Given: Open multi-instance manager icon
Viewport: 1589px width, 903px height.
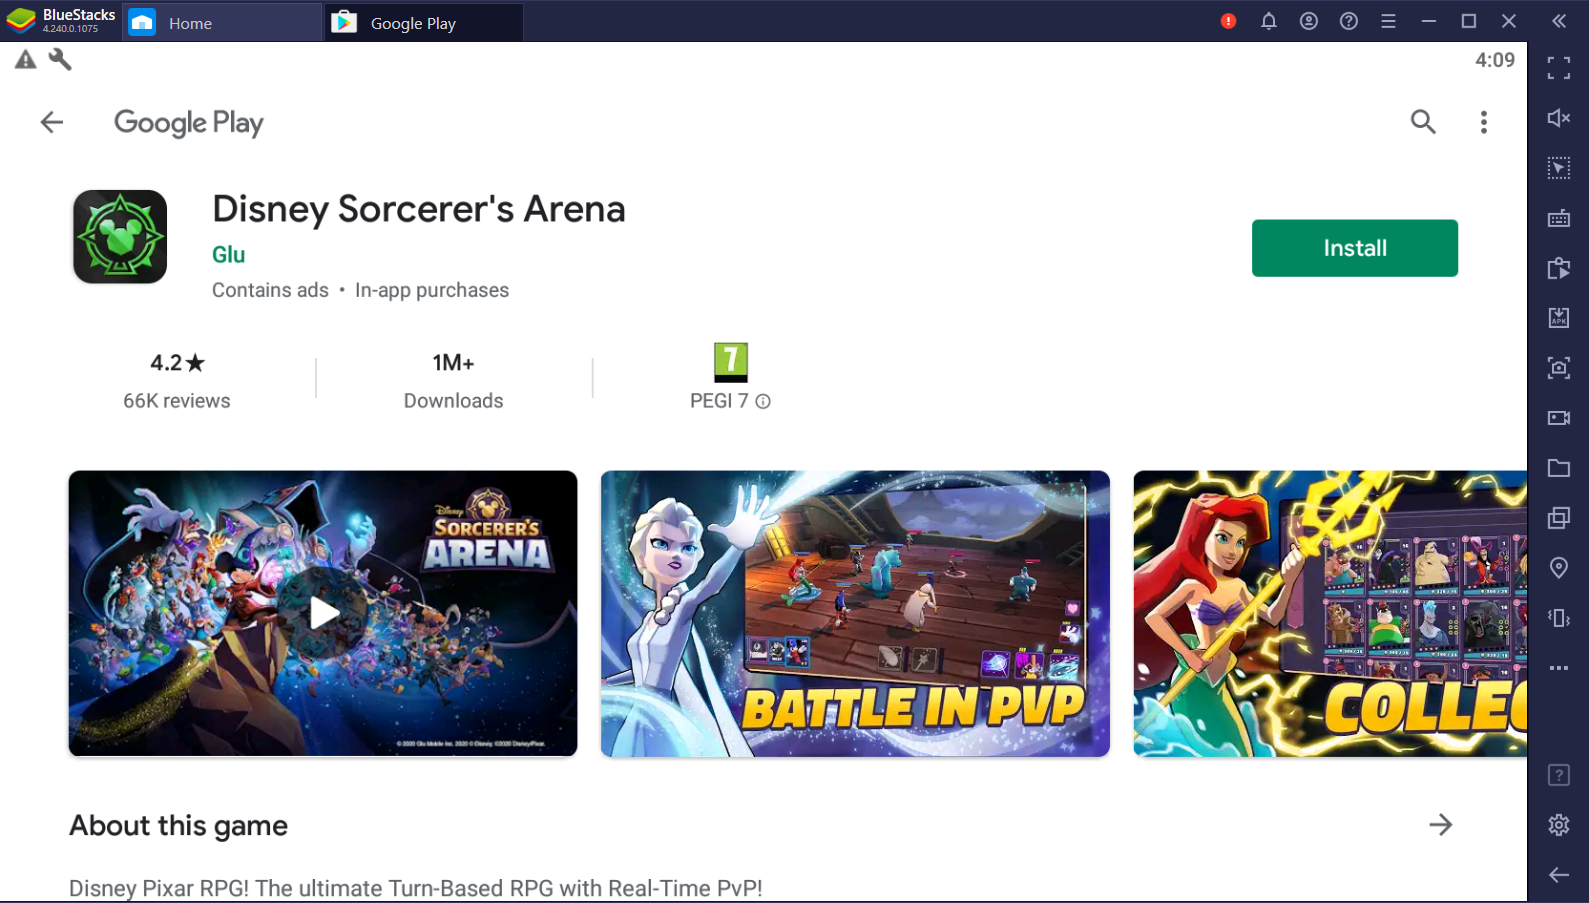Looking at the screenshot, I should [1559, 518].
